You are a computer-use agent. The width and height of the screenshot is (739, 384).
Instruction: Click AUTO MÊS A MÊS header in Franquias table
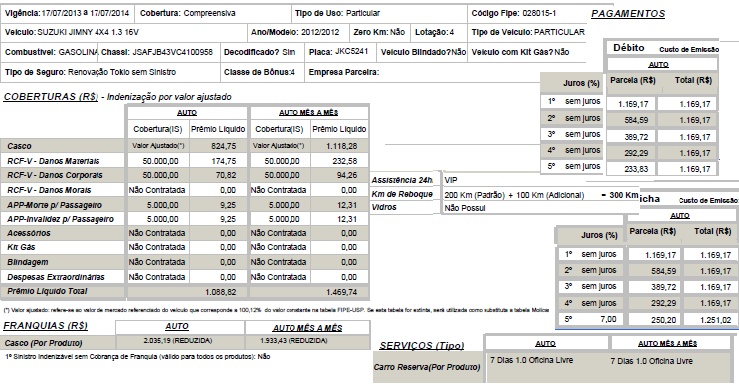tap(307, 328)
